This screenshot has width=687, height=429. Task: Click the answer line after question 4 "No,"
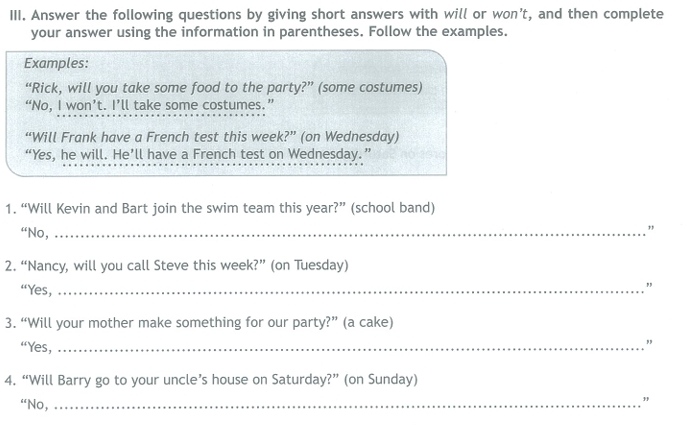pyautogui.click(x=349, y=405)
